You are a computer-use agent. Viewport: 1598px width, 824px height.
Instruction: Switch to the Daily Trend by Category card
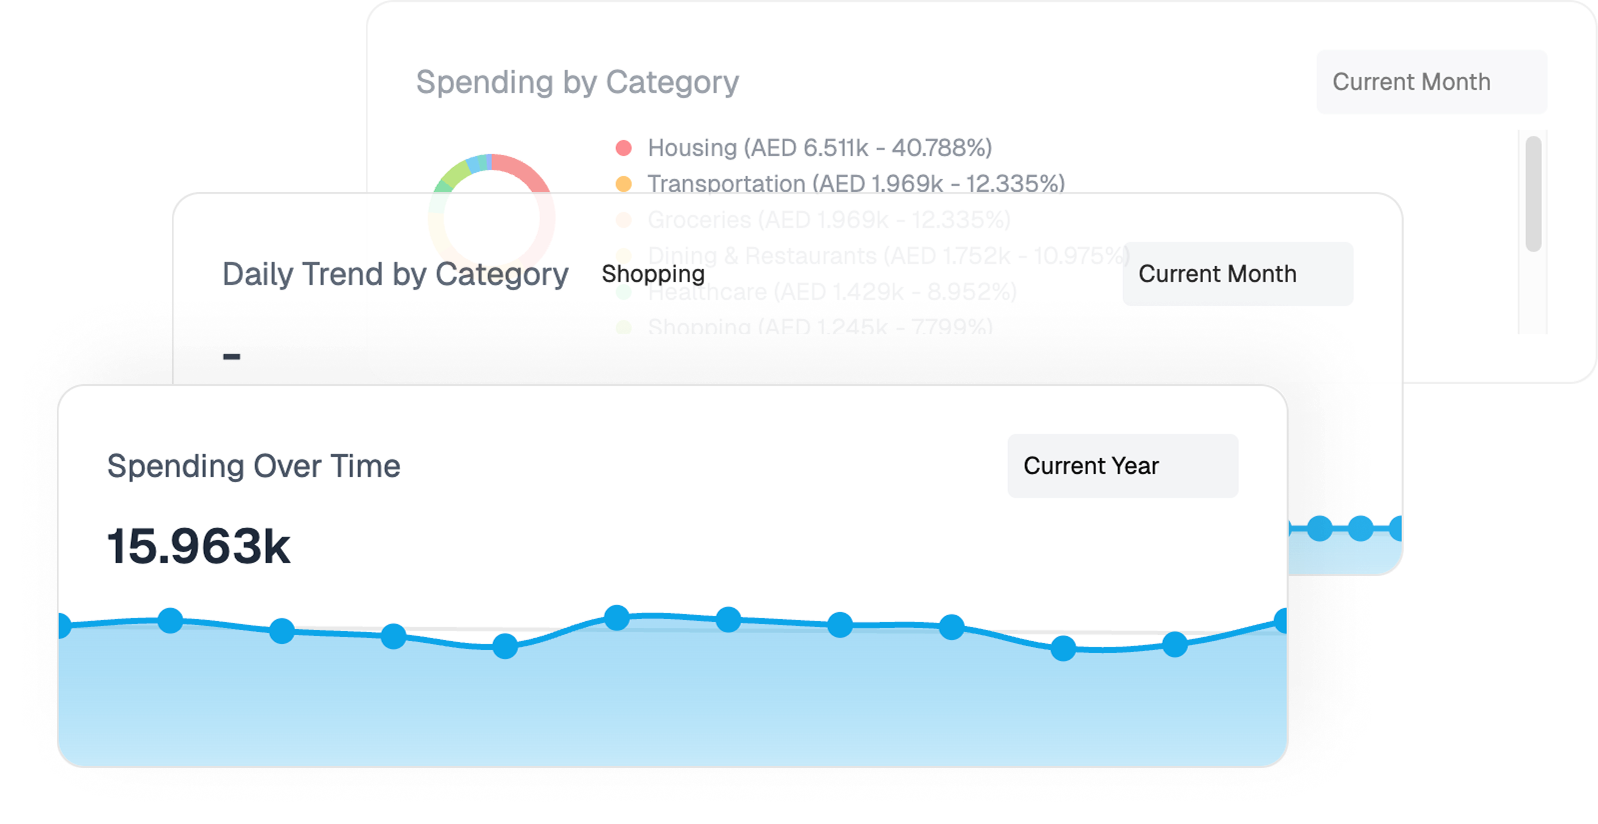(x=394, y=273)
